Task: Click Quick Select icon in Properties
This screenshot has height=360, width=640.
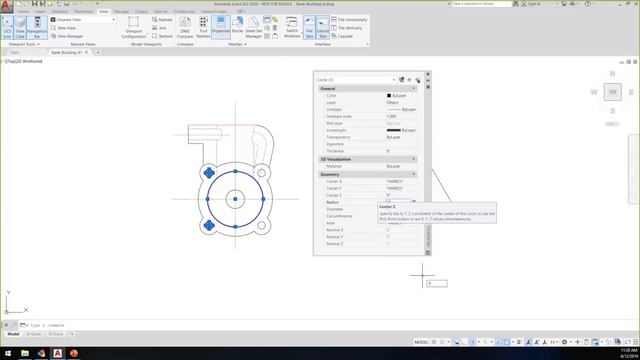Action: pos(418,80)
